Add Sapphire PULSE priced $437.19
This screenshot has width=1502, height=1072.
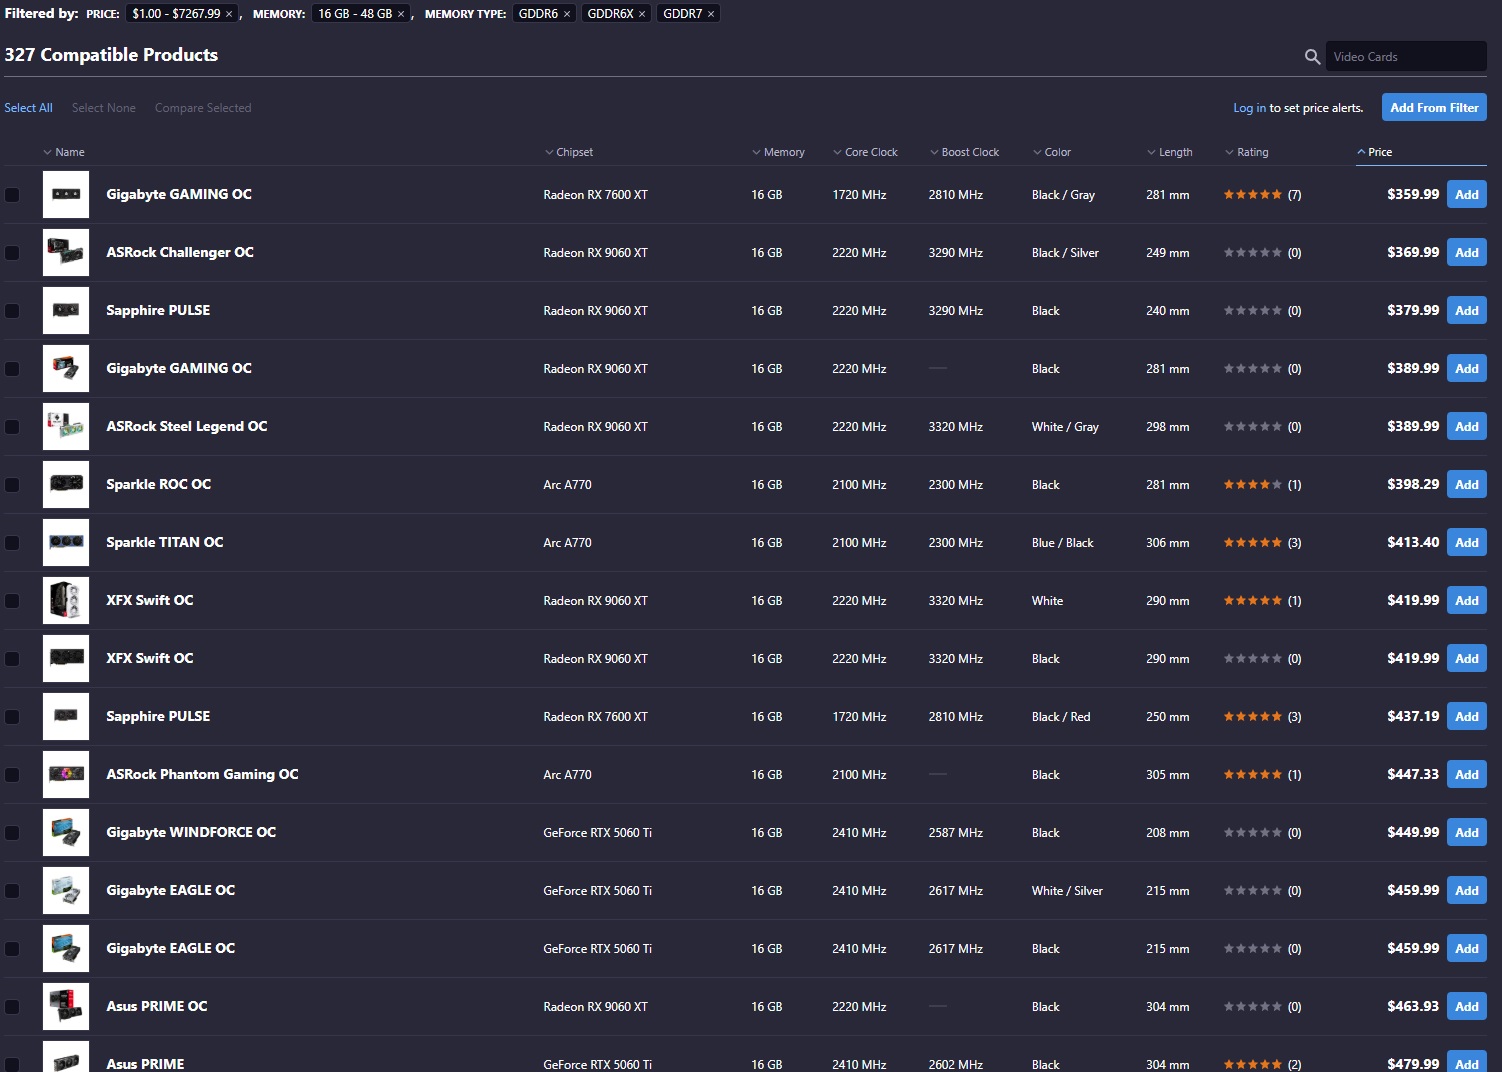pyautogui.click(x=1466, y=717)
